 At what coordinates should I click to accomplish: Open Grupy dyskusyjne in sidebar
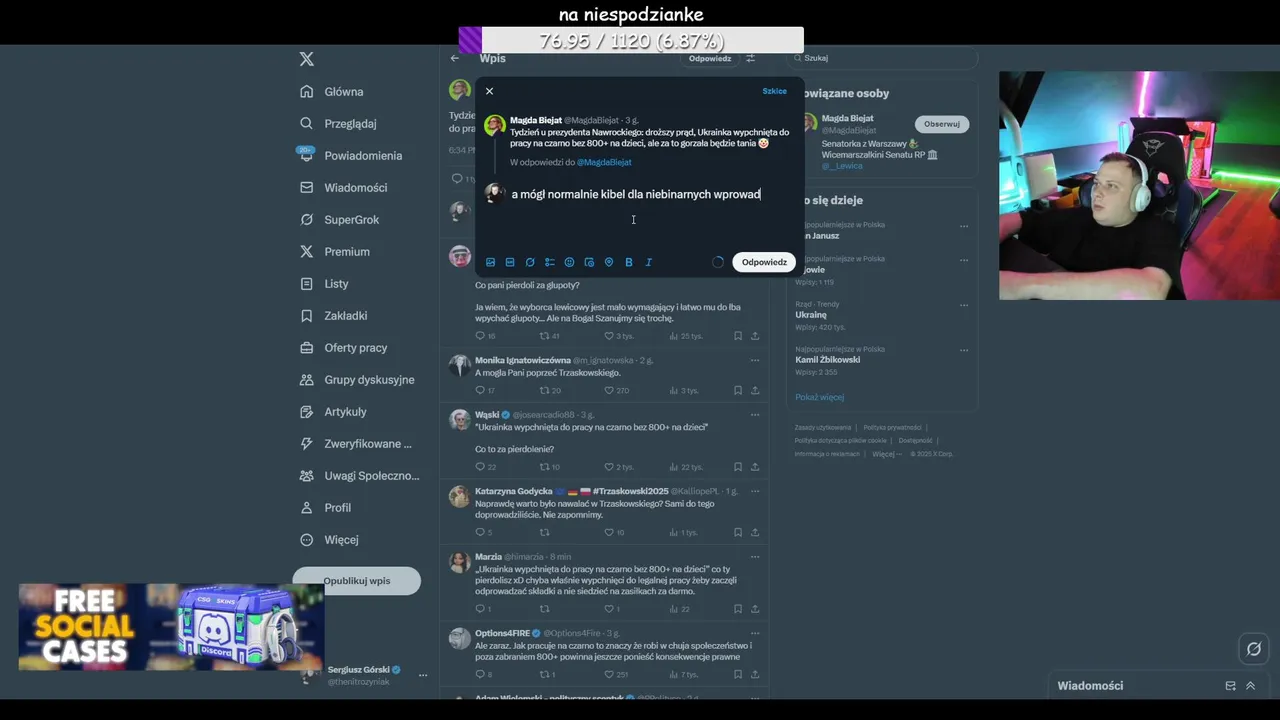[357, 379]
